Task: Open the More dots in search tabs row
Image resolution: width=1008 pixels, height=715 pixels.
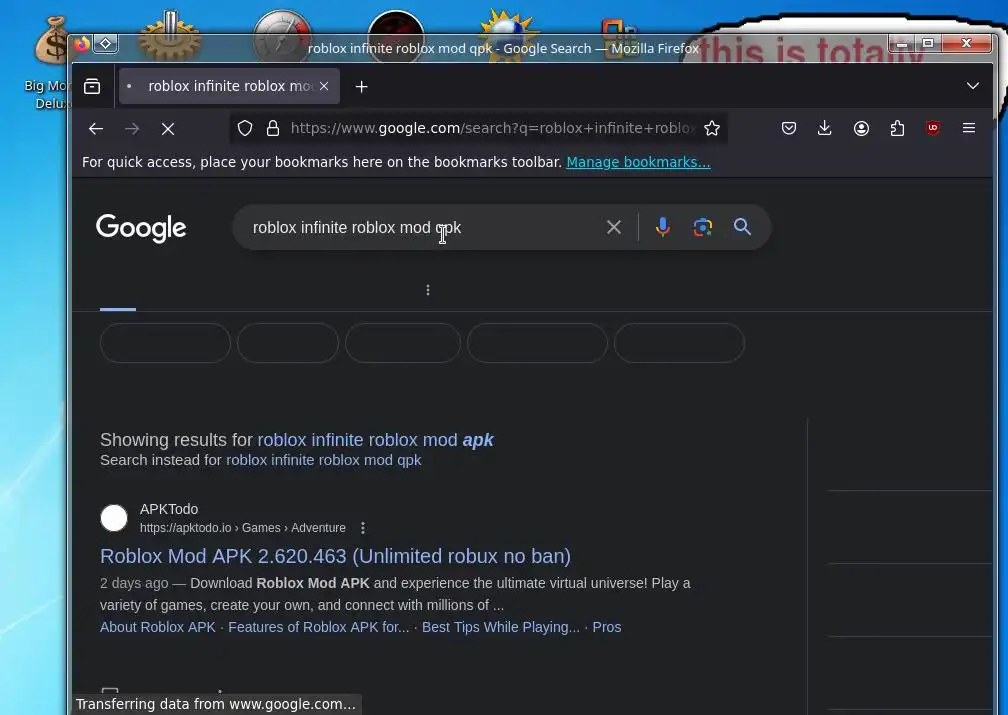Action: pyautogui.click(x=428, y=290)
